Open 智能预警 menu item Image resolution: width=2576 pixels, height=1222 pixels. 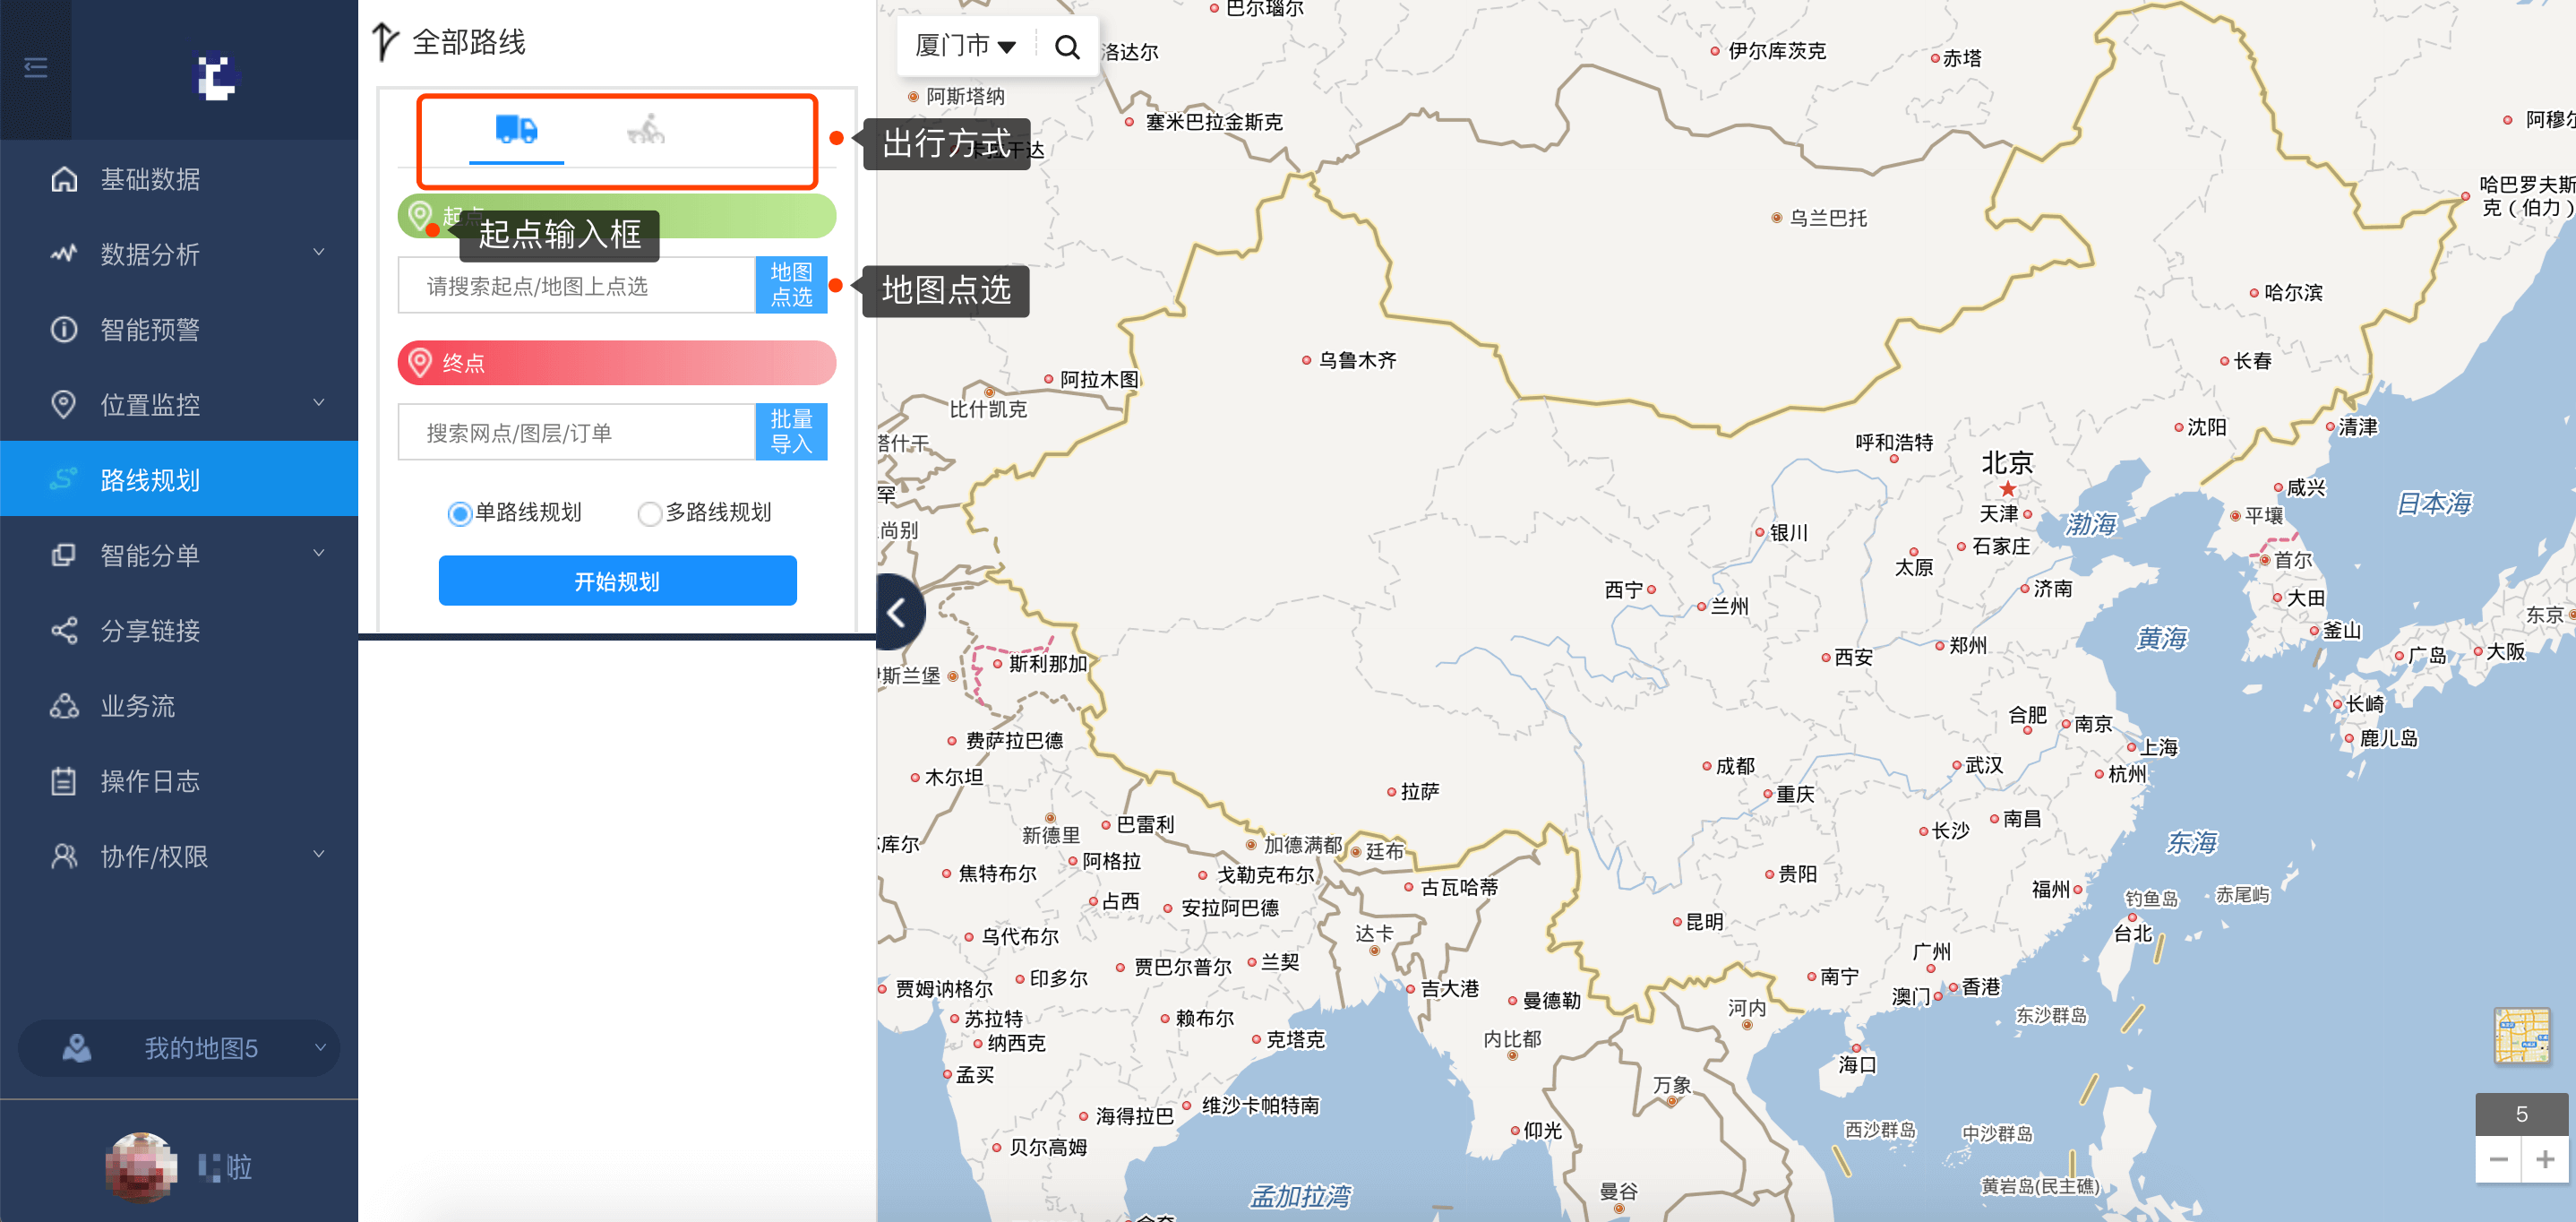[x=179, y=329]
